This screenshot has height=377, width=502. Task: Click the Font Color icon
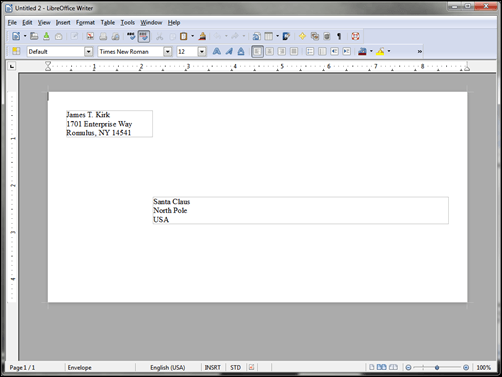pos(362,52)
